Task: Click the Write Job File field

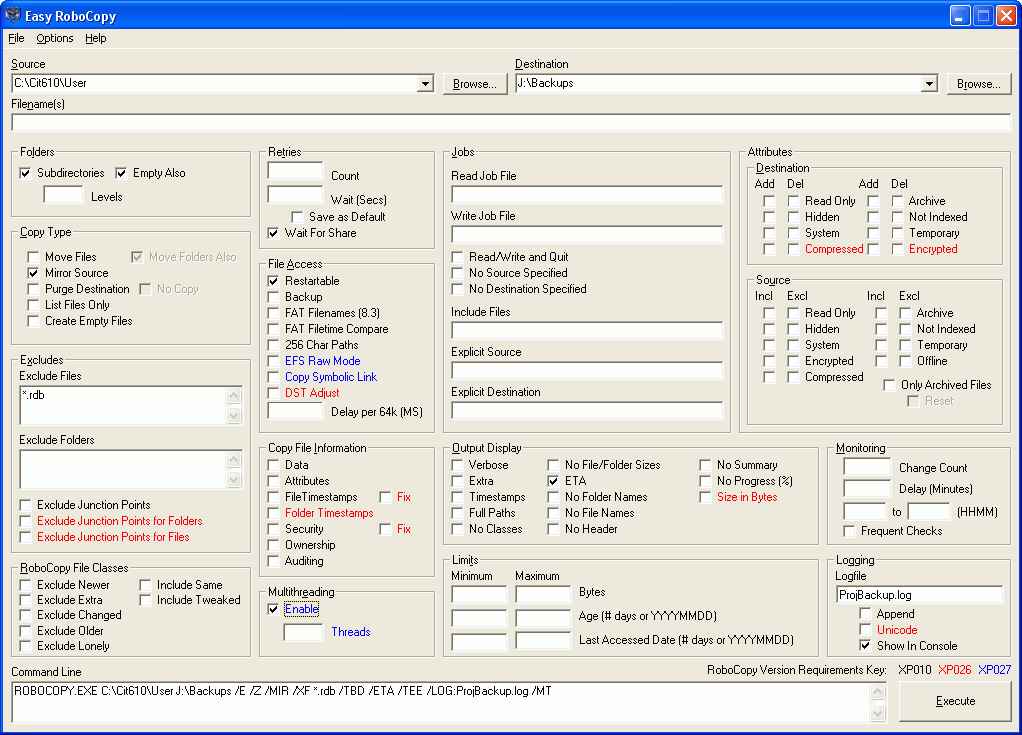Action: pos(587,235)
